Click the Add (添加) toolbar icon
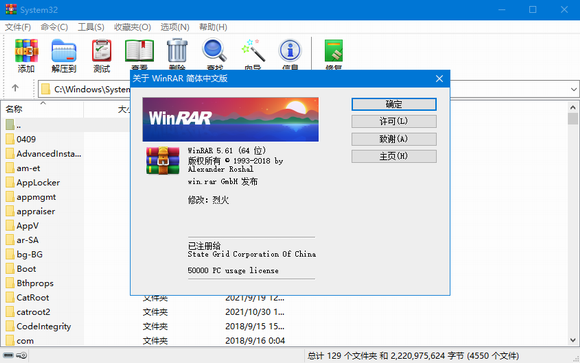 [x=26, y=51]
